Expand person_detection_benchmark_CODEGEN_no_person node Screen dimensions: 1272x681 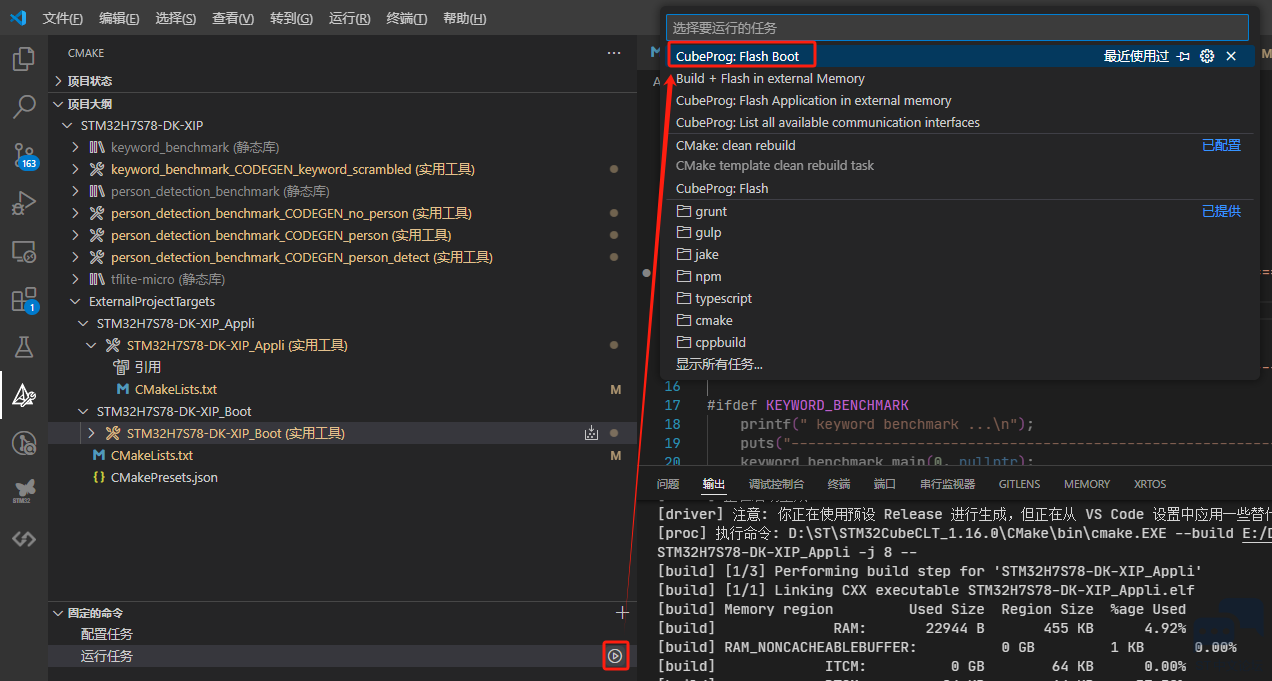coord(75,213)
